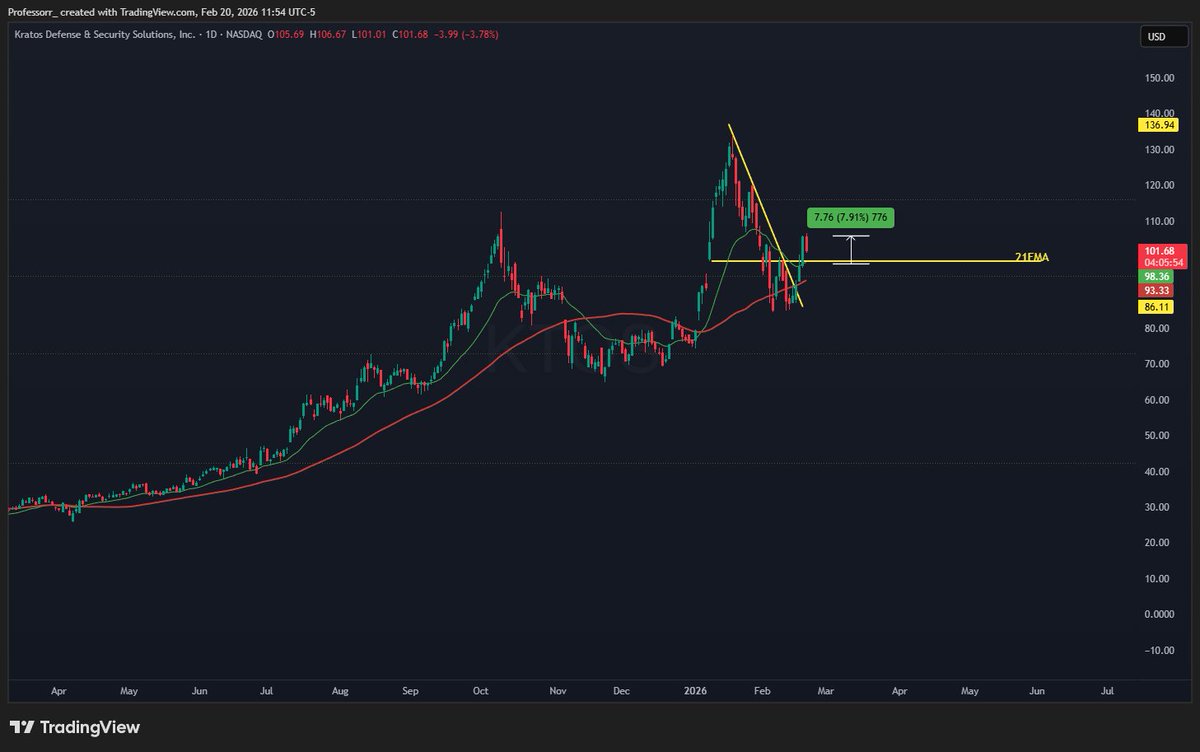
Task: Click 130.00 on the price axis
Action: [1161, 150]
